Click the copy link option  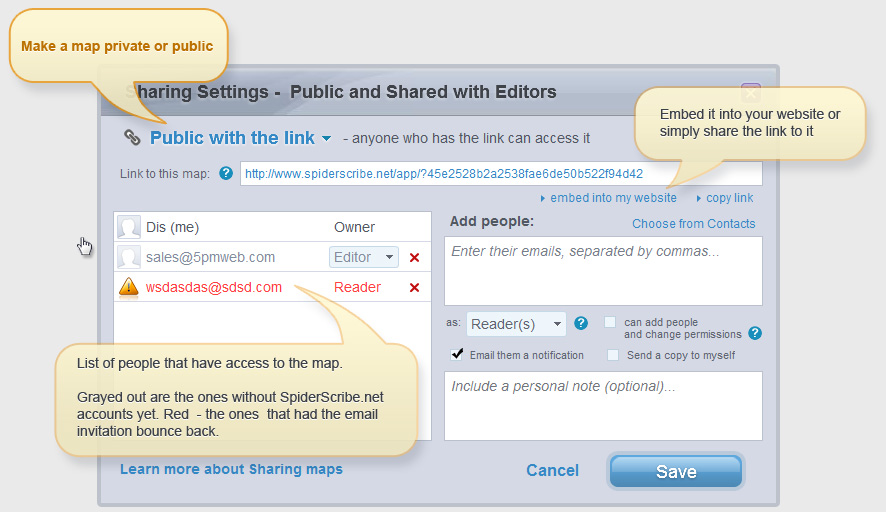click(x=730, y=198)
